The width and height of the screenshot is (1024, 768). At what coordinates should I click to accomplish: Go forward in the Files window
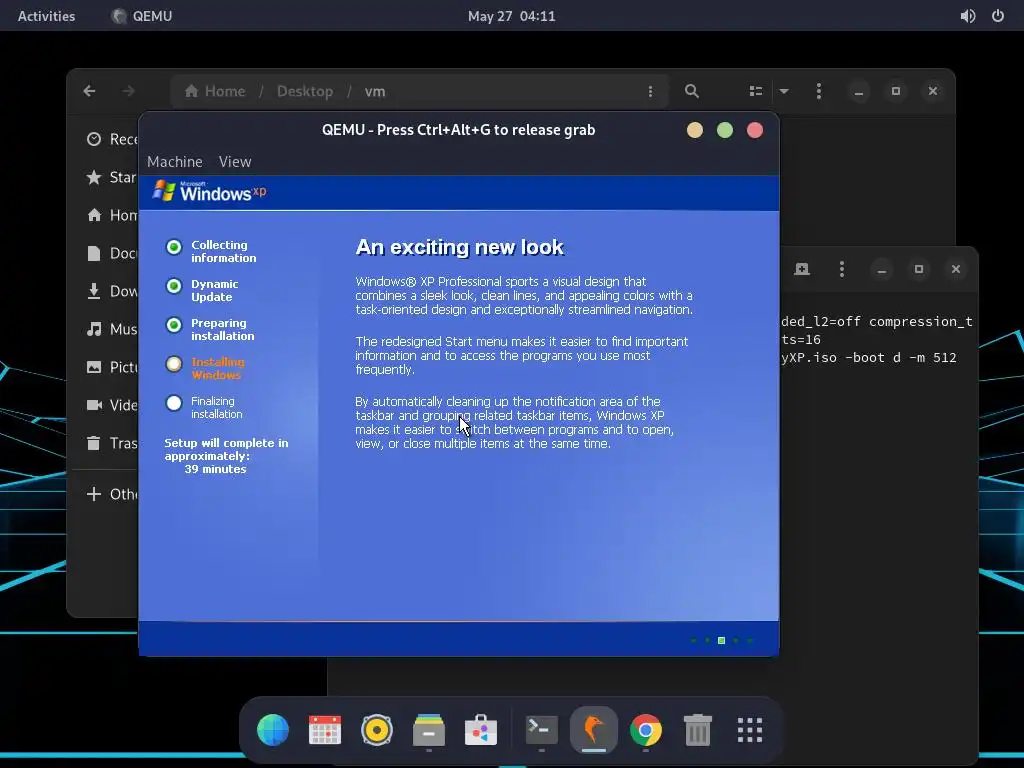point(129,91)
